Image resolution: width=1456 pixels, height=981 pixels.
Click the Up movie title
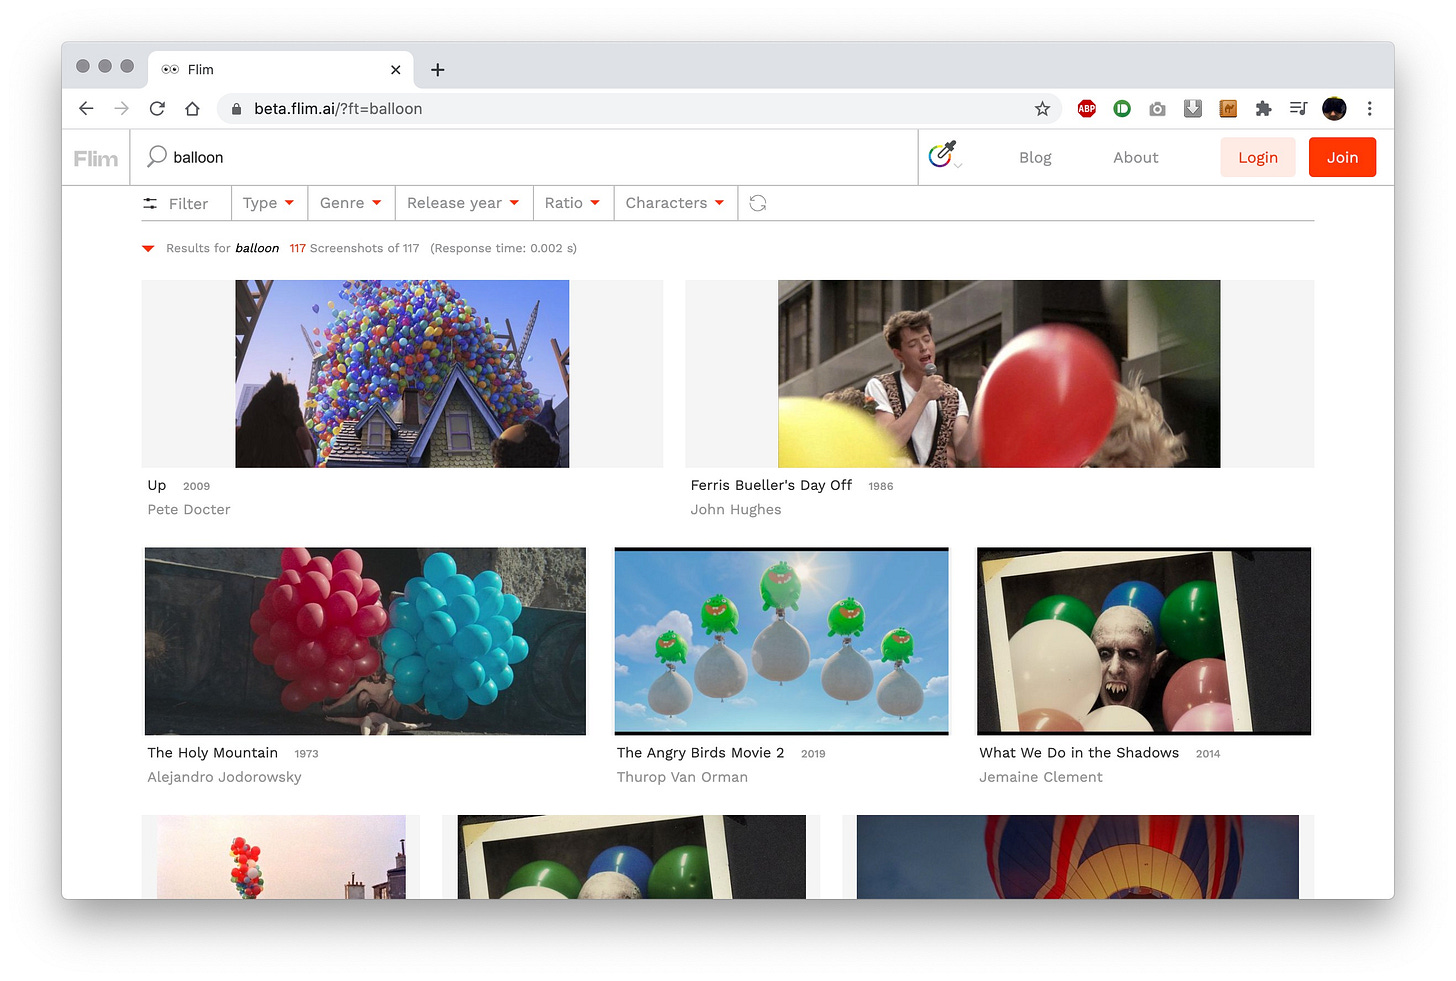tap(157, 485)
